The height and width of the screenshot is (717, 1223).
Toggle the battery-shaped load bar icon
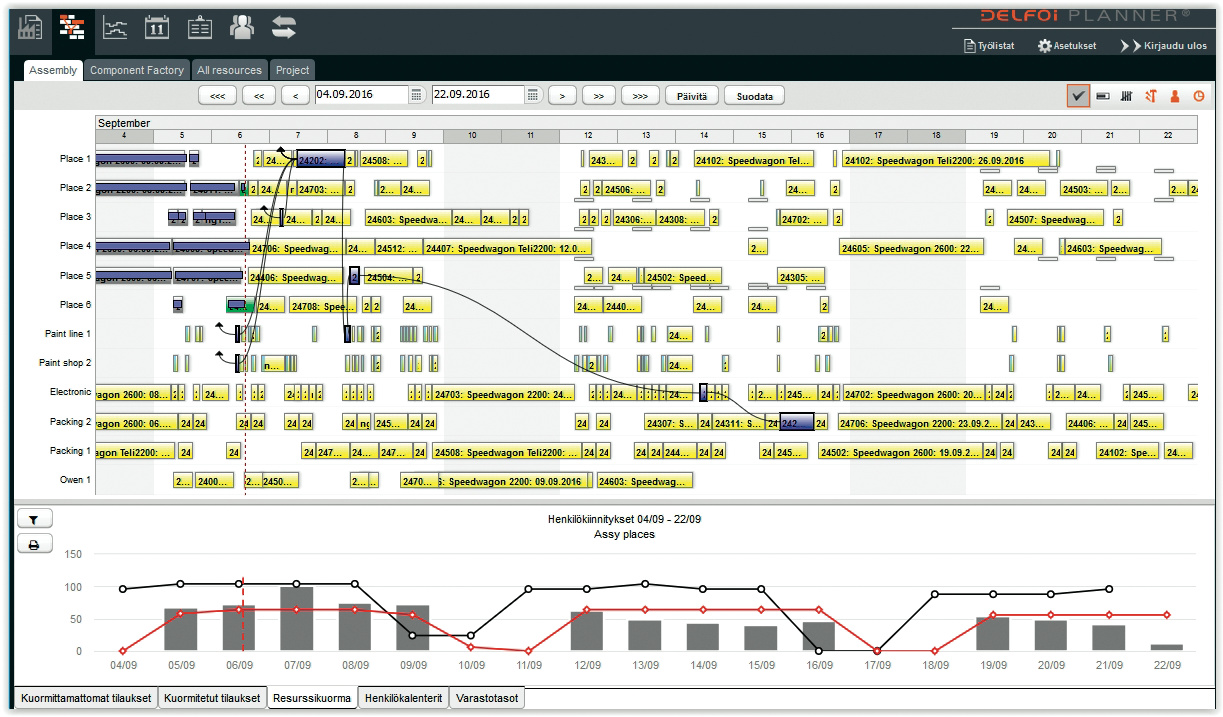click(1103, 96)
